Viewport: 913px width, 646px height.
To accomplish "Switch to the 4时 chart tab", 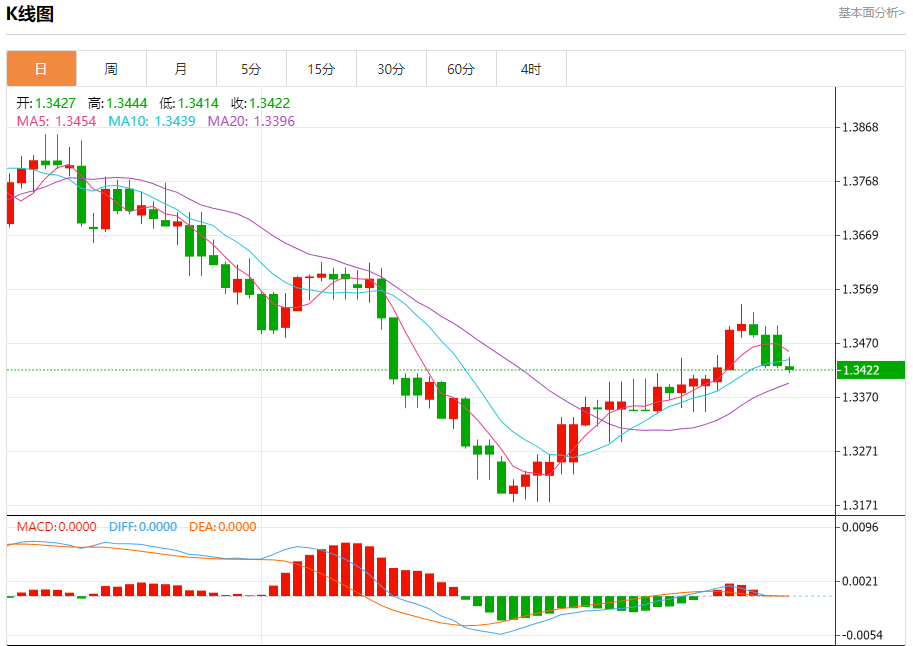I will pos(531,69).
